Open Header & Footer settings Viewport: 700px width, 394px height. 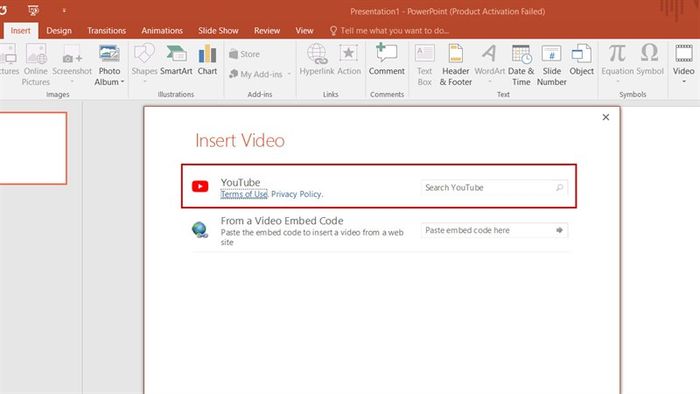[x=455, y=65]
